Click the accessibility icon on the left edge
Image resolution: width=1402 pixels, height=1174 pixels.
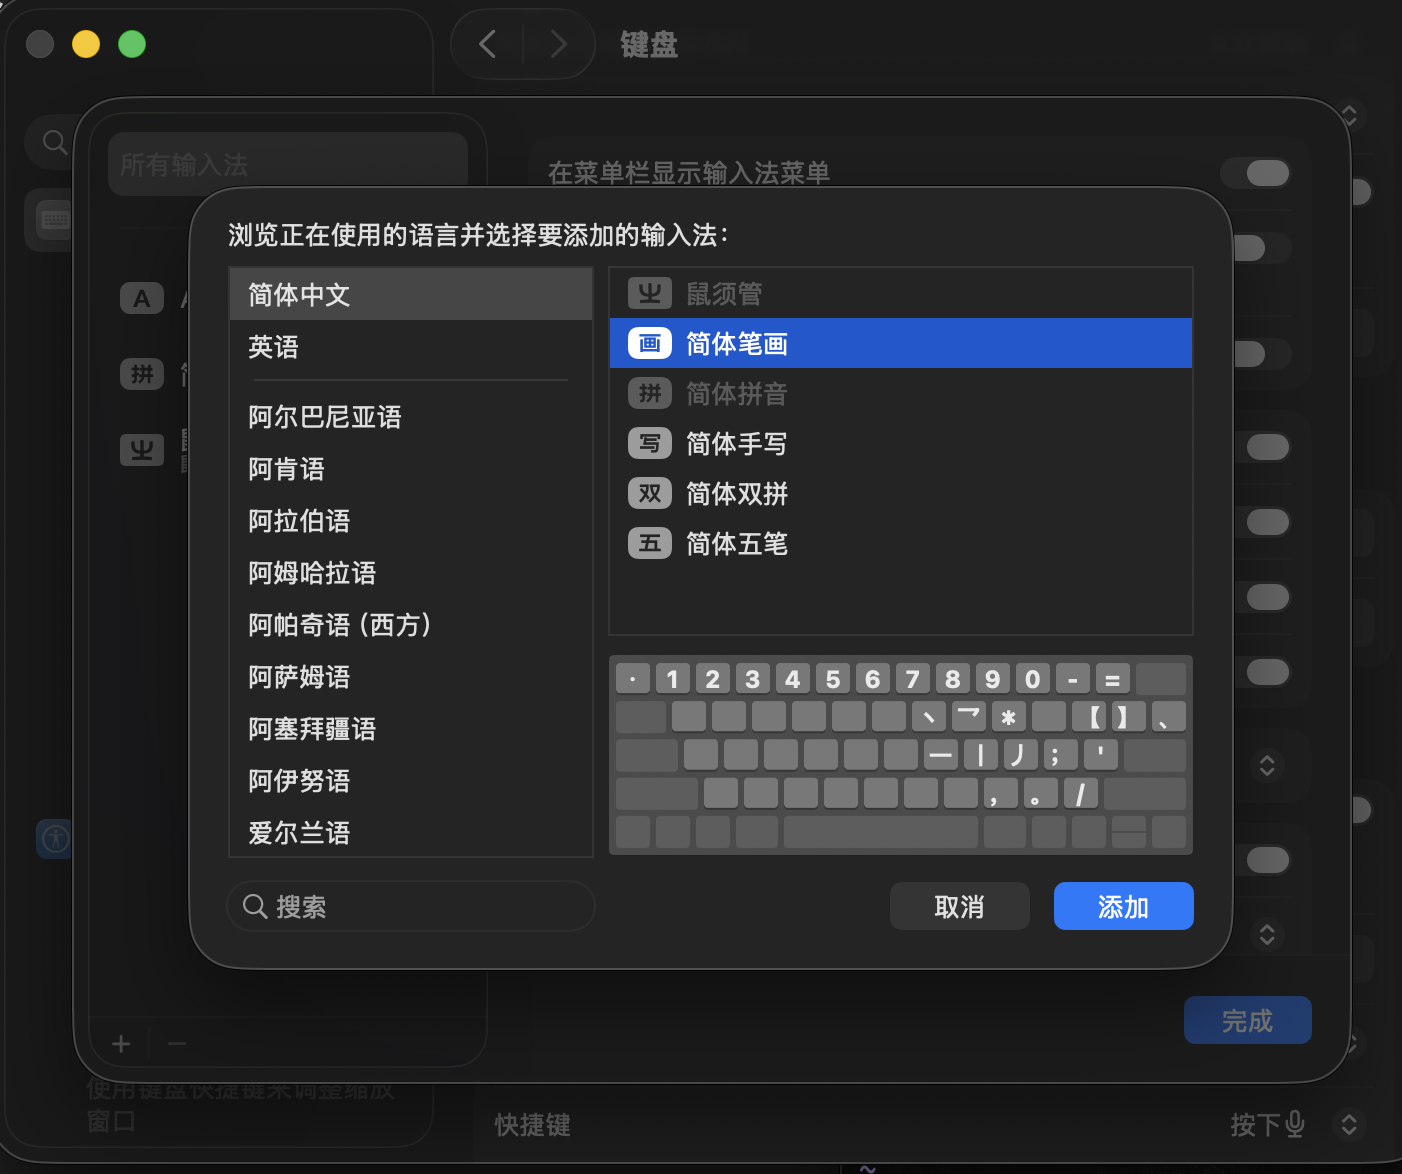54,839
